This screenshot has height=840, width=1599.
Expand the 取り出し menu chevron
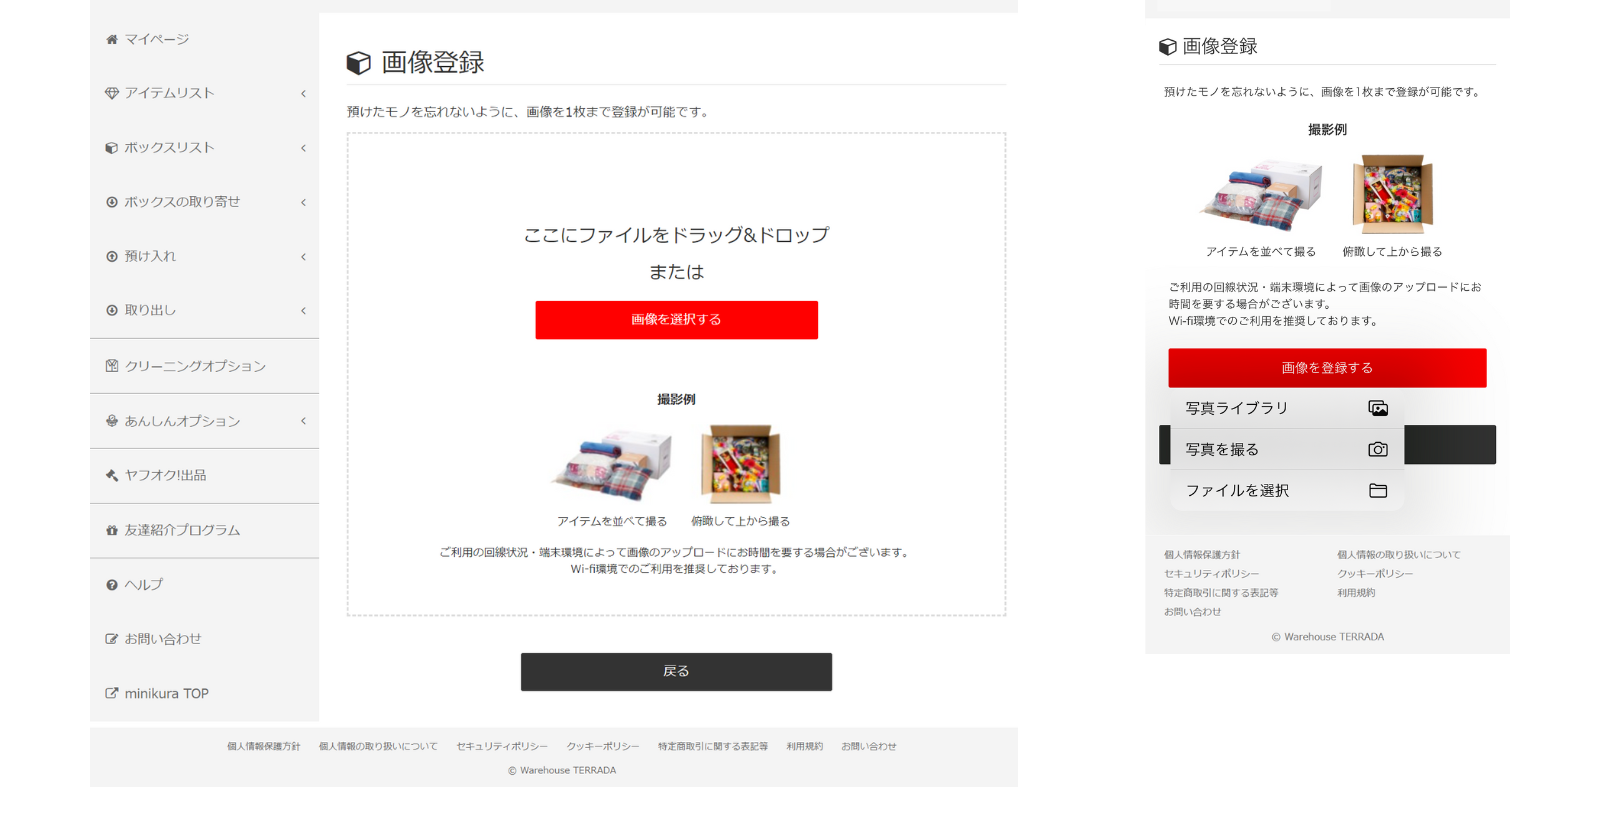(x=303, y=311)
